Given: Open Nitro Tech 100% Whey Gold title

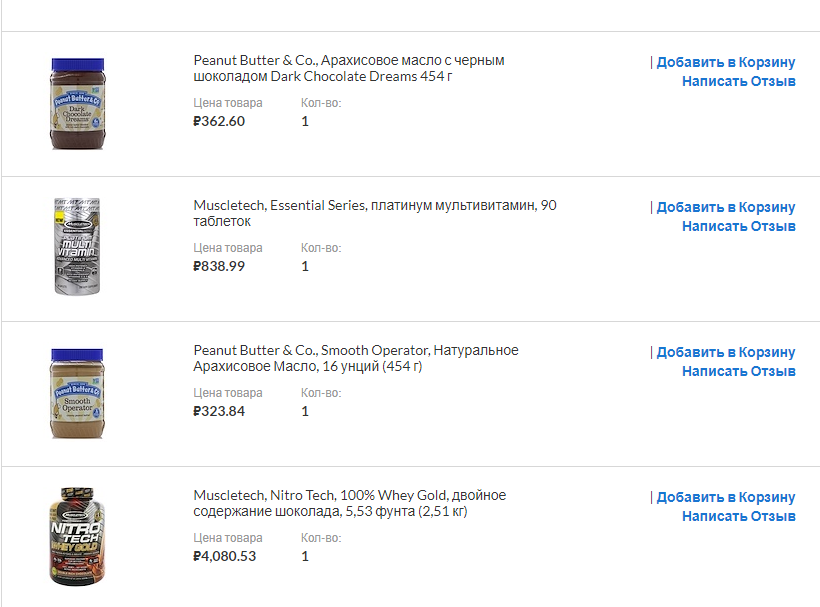Looking at the screenshot, I should click(x=349, y=503).
